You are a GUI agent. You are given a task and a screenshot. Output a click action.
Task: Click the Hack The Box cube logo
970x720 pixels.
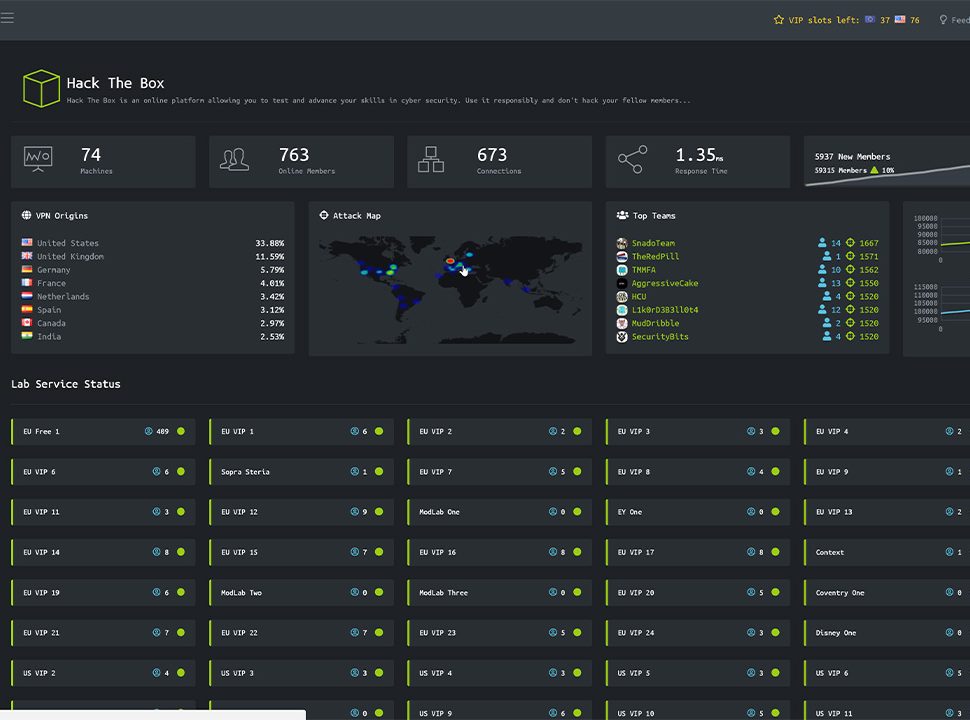[41, 88]
